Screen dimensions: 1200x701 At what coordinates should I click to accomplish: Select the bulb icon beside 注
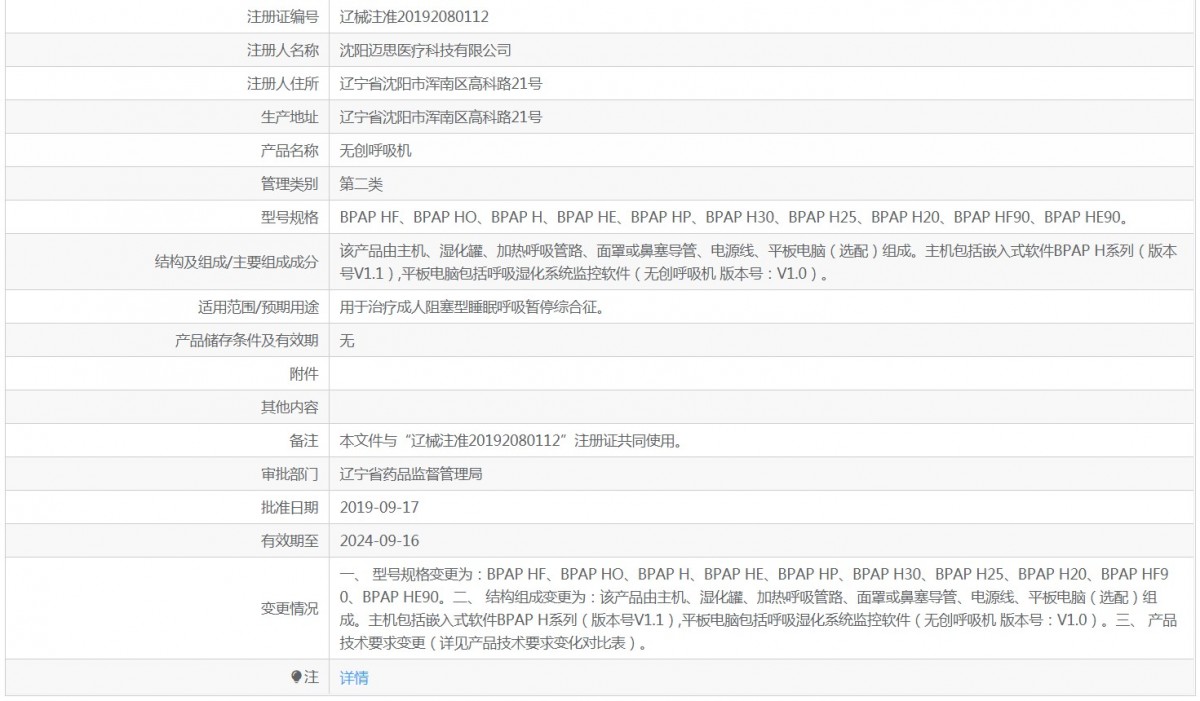tap(296, 677)
